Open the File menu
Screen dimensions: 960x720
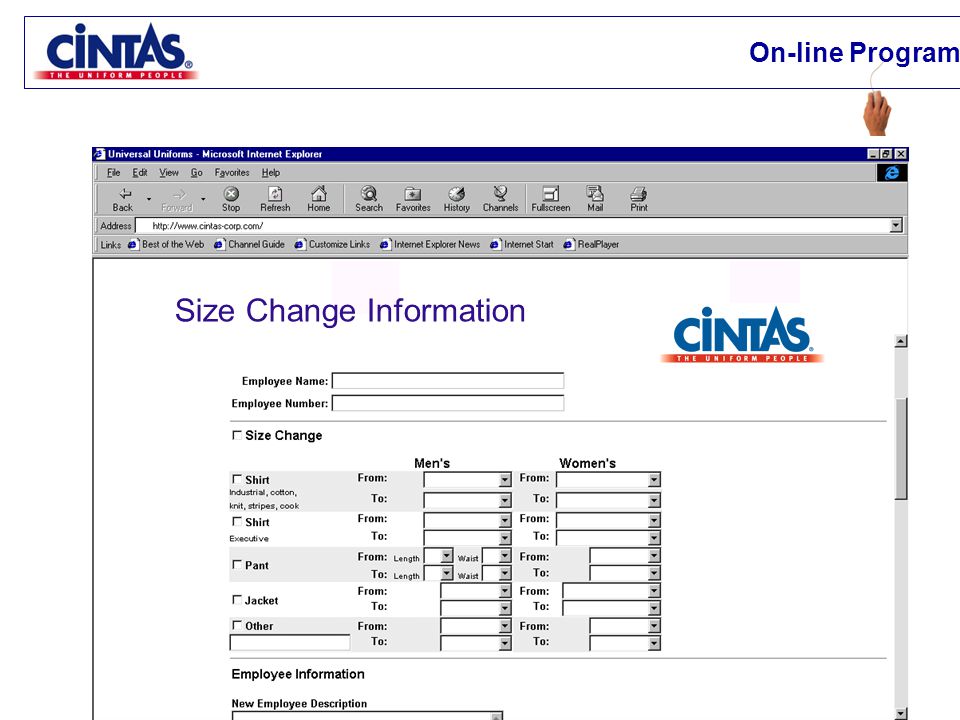pos(113,173)
